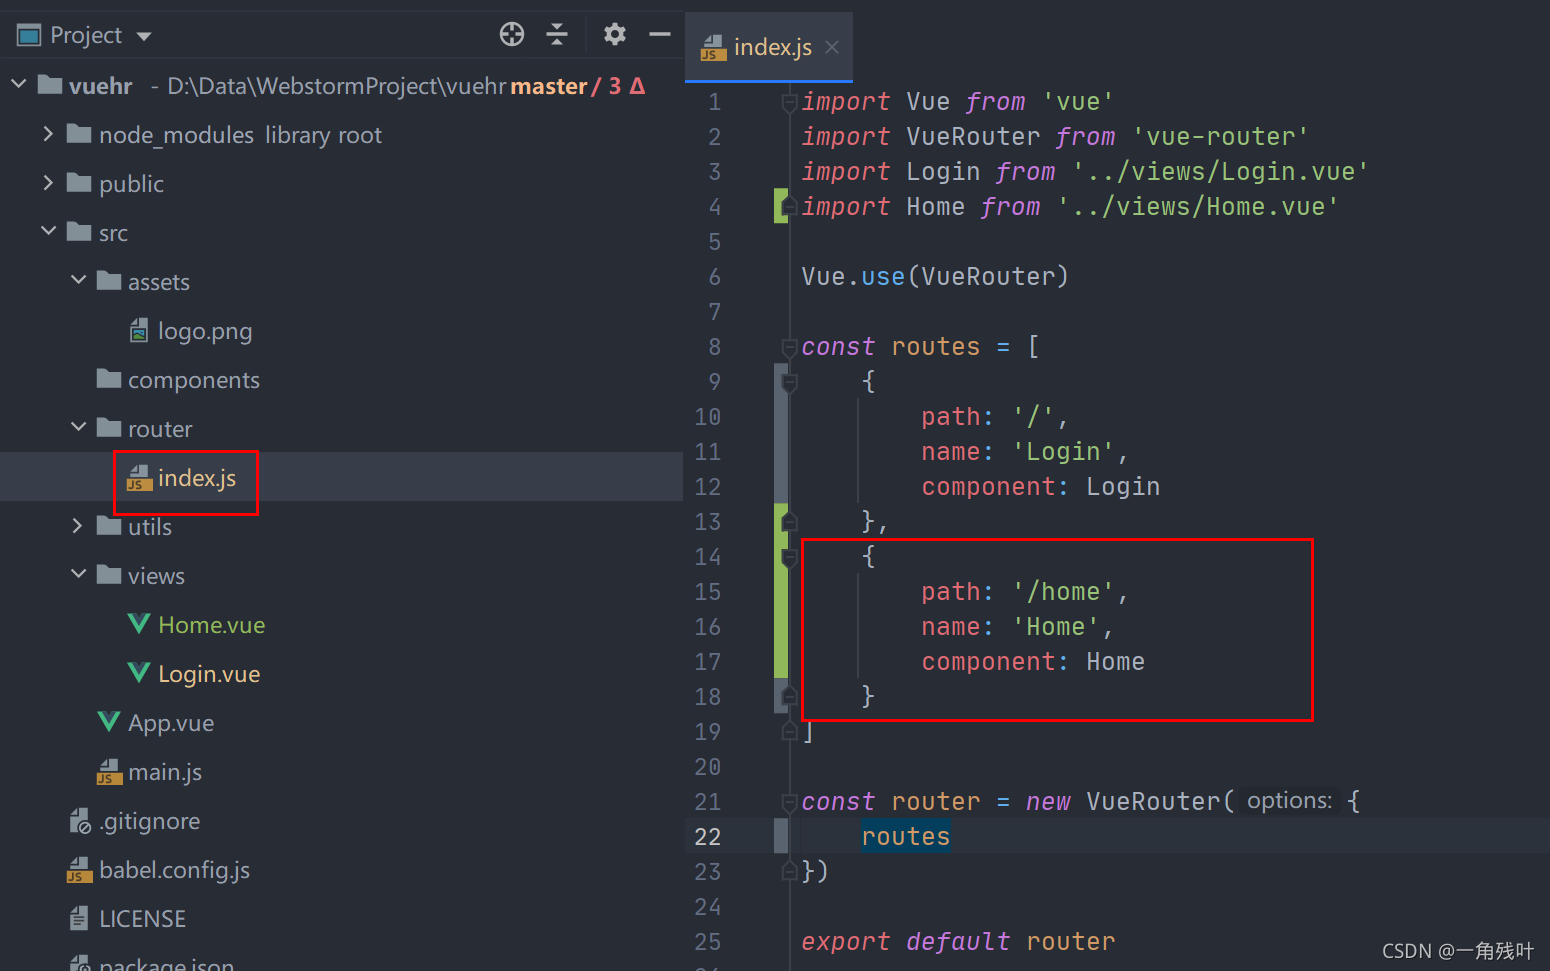Open Login.vue in the views folder
Image resolution: width=1550 pixels, height=971 pixels.
click(209, 674)
